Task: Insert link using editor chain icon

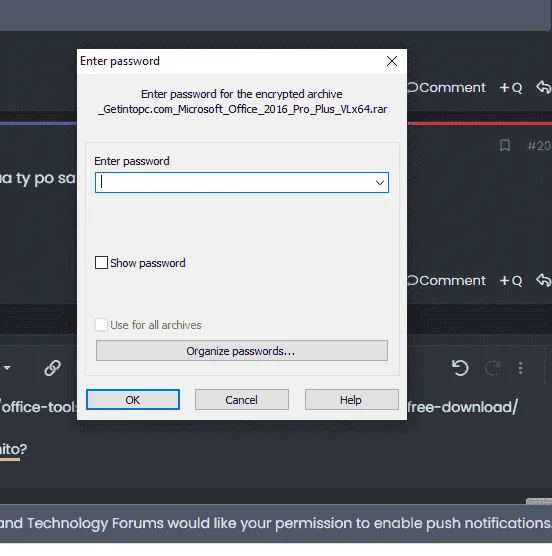Action: pos(52,368)
